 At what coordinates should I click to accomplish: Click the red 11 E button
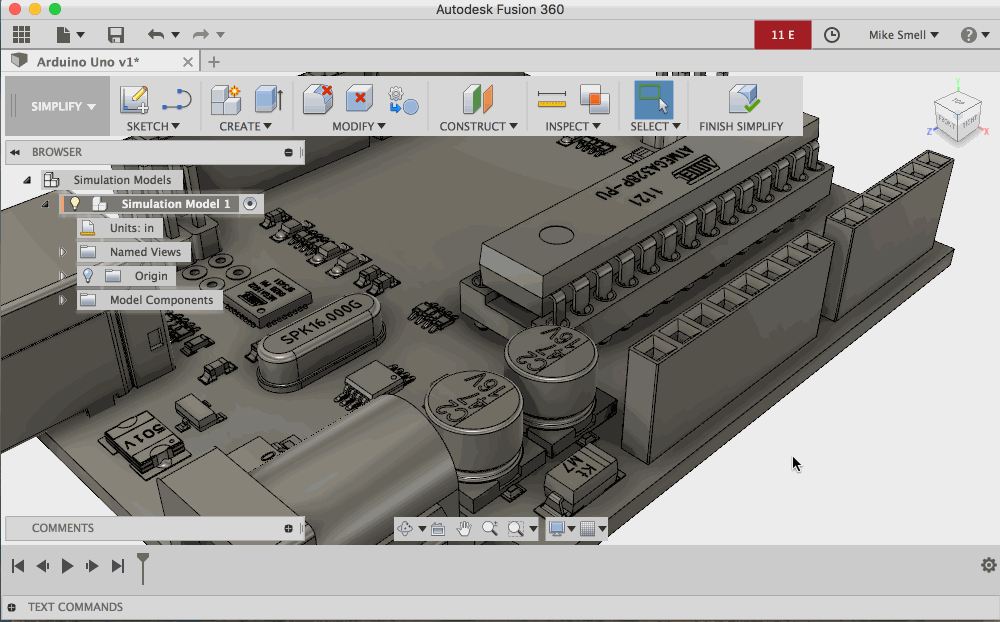(782, 35)
